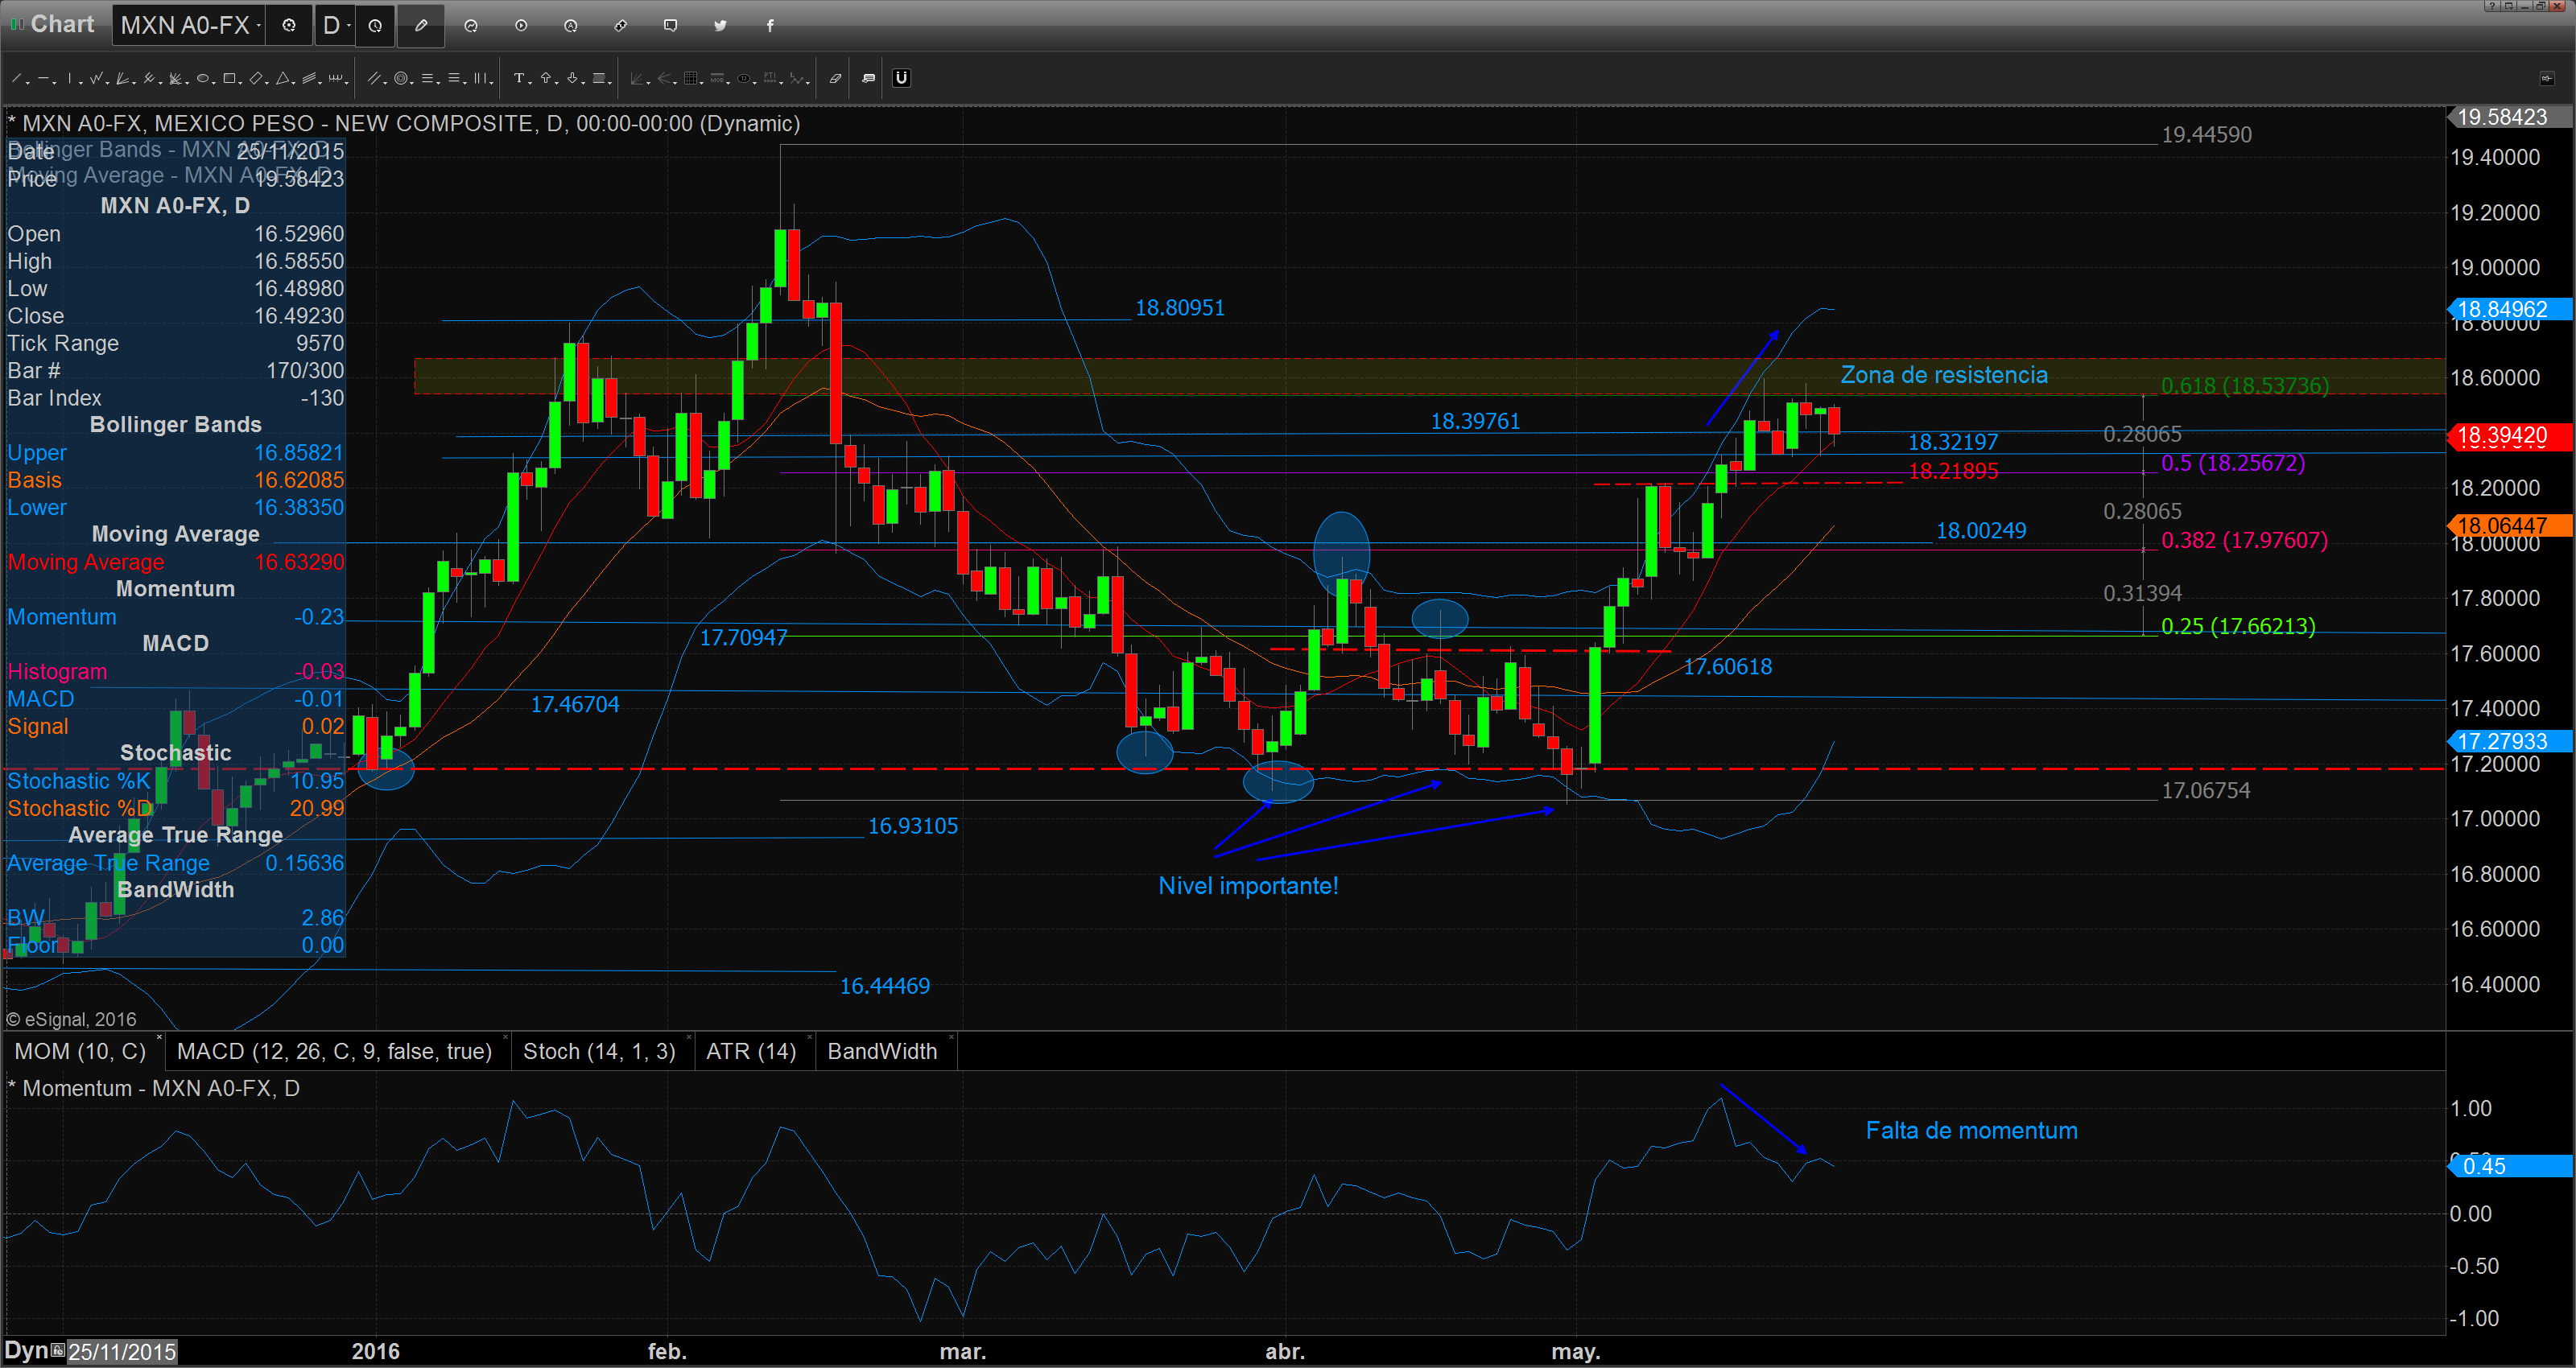Select the trend line drawing tool

(x=16, y=78)
